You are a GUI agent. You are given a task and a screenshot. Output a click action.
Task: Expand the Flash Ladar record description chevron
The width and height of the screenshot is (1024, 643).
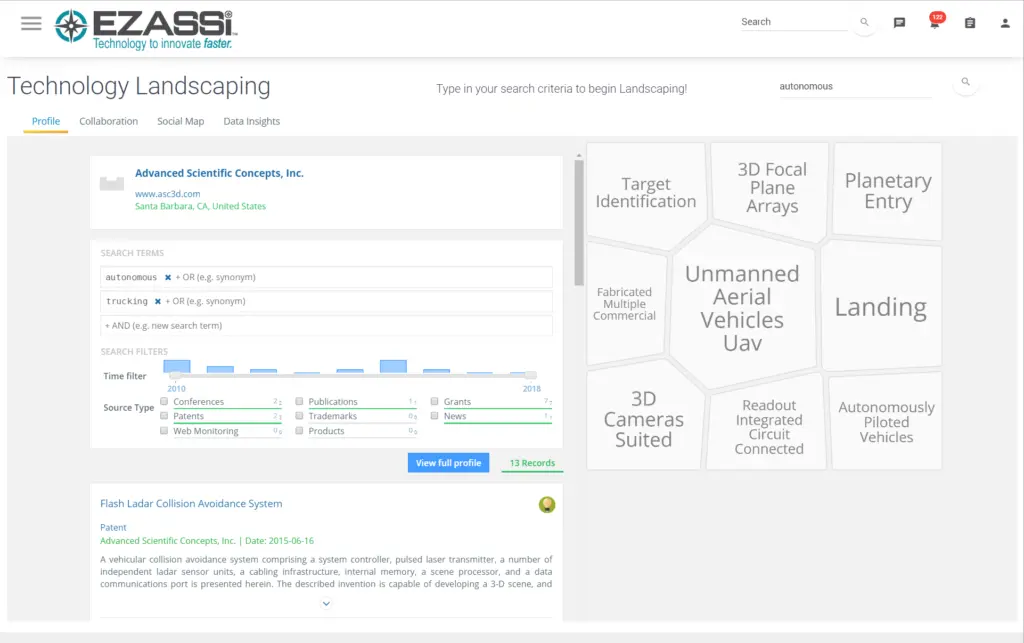click(326, 604)
